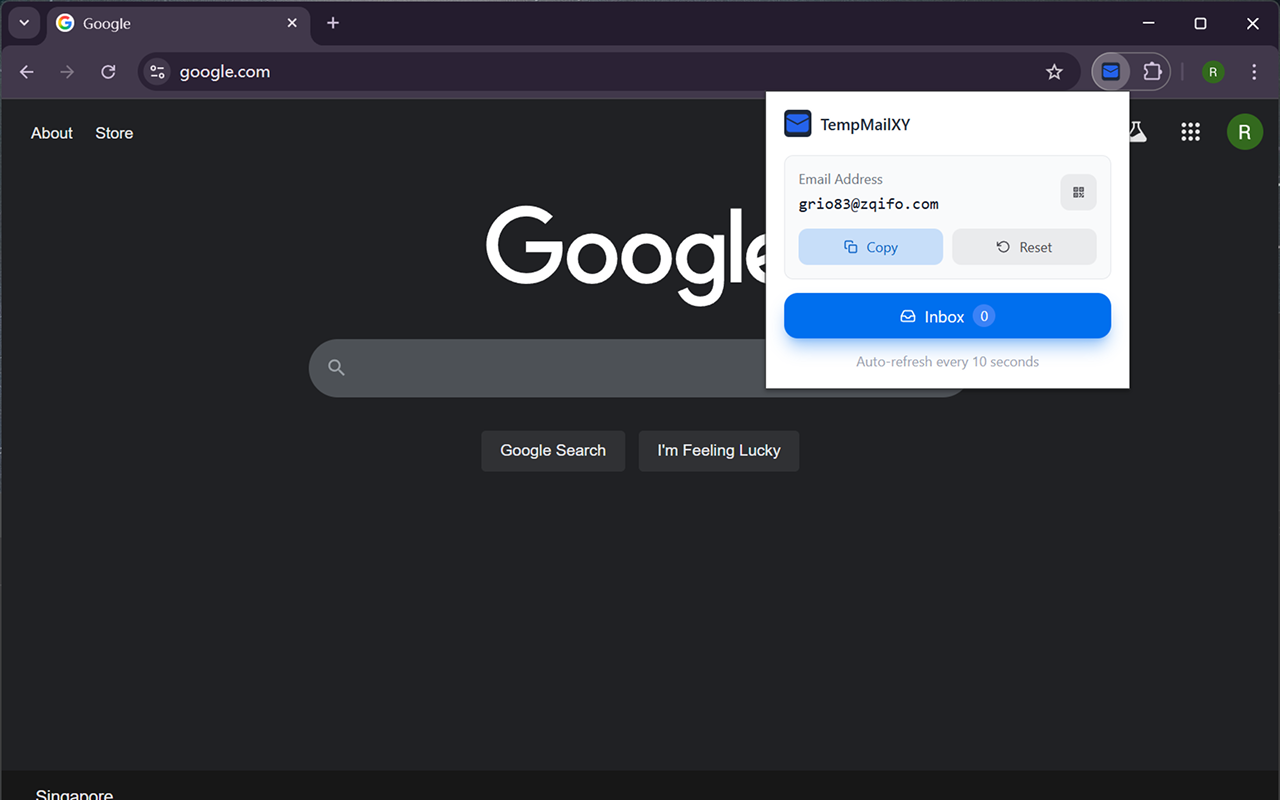Viewport: 1280px width, 800px height.
Task: Close the Google tab
Action: [x=292, y=23]
